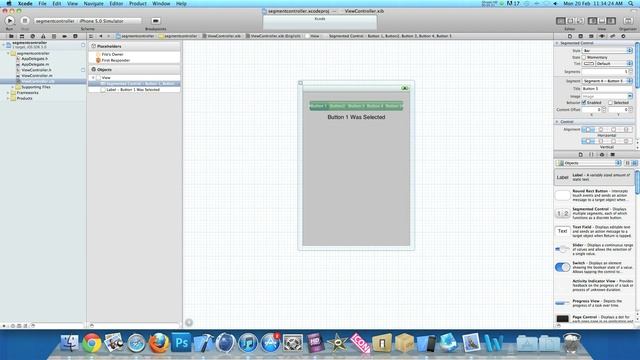The image size is (640, 360).
Task: Select the Assistant editor button
Action: point(570,21)
